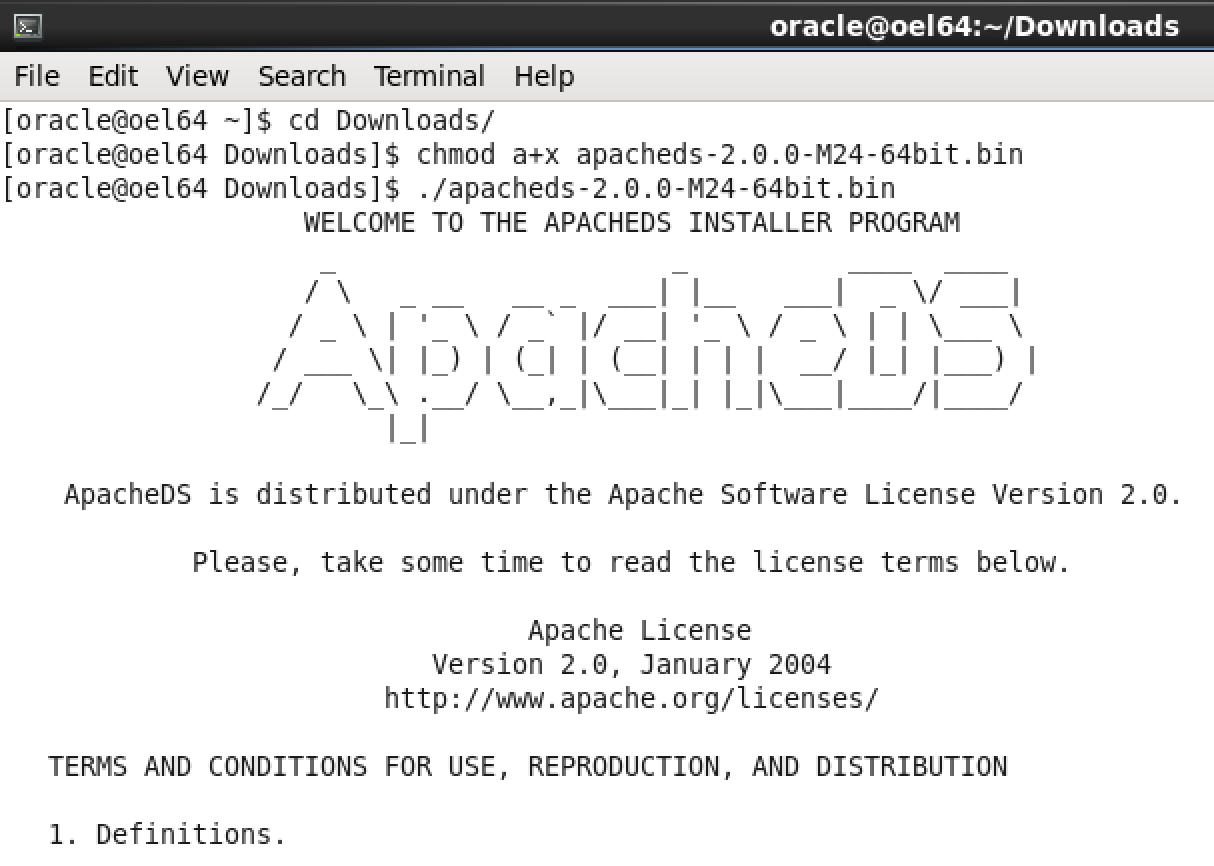Open the Edit menu
The height and width of the screenshot is (866, 1214).
112,76
